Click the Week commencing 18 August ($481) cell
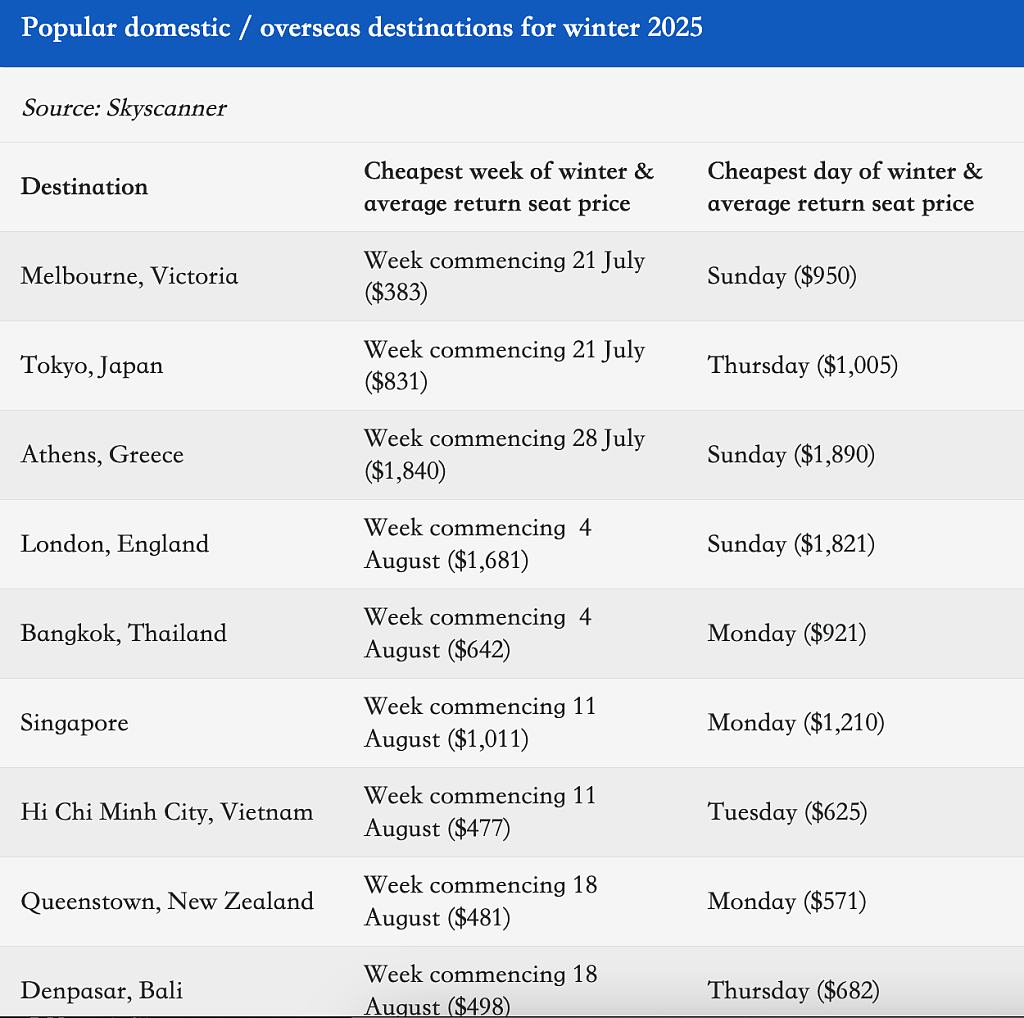The image size is (1024, 1018). pos(481,902)
